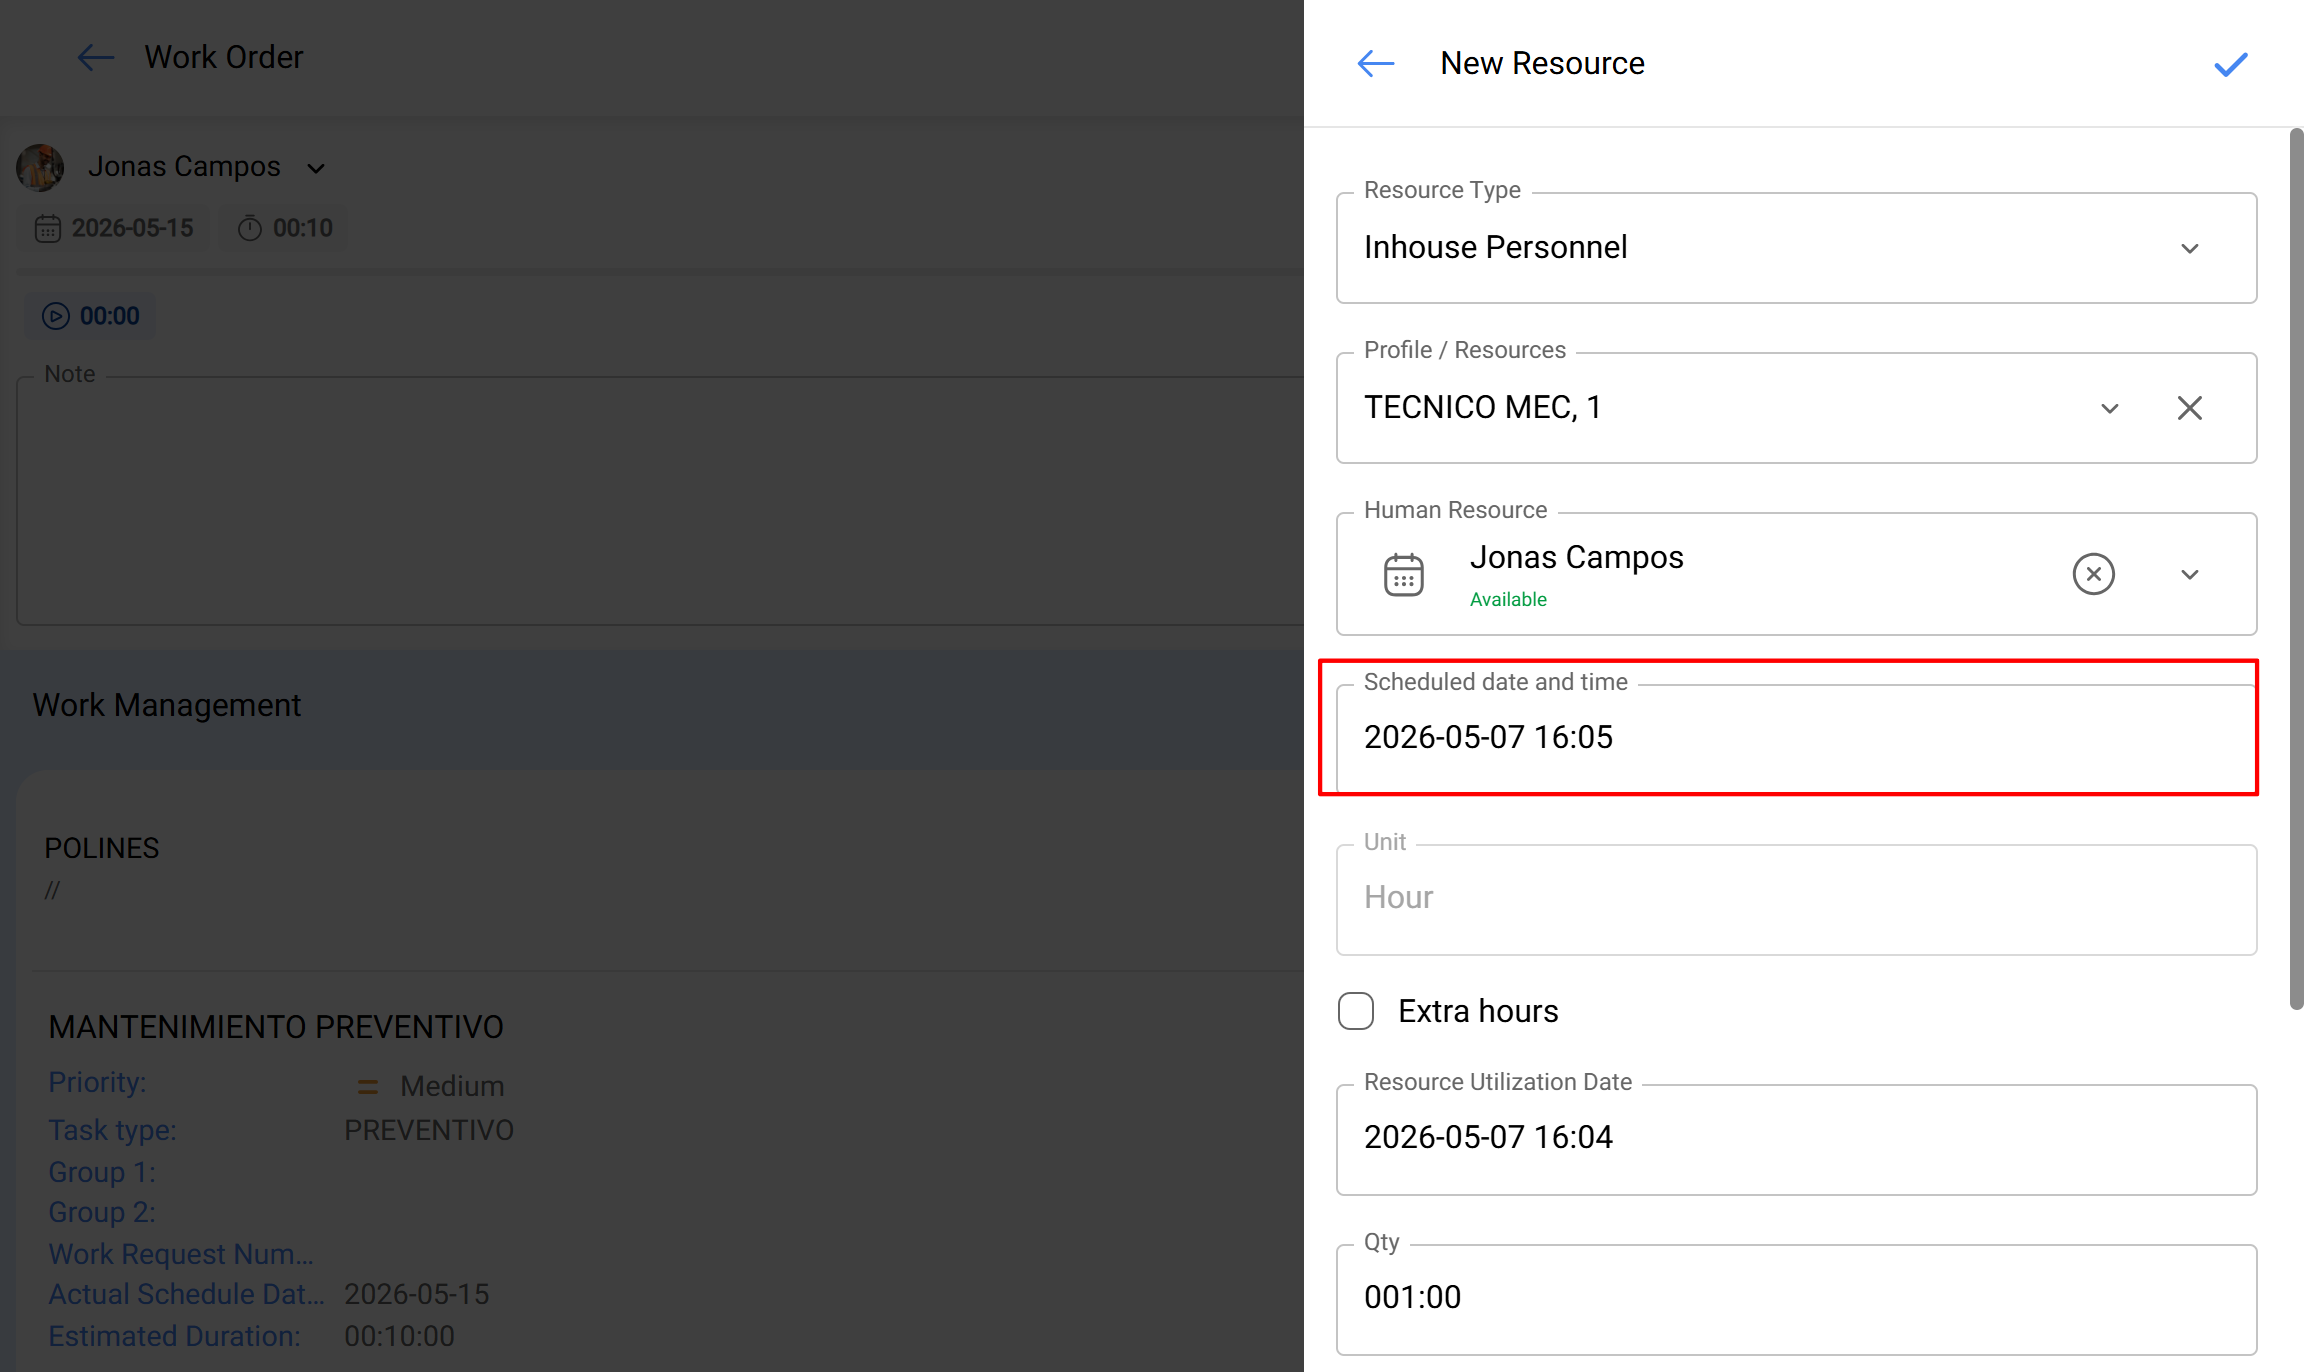Click the confirm checkmark in New Resource
Screen dimensions: 2304x1372
coord(2230,64)
